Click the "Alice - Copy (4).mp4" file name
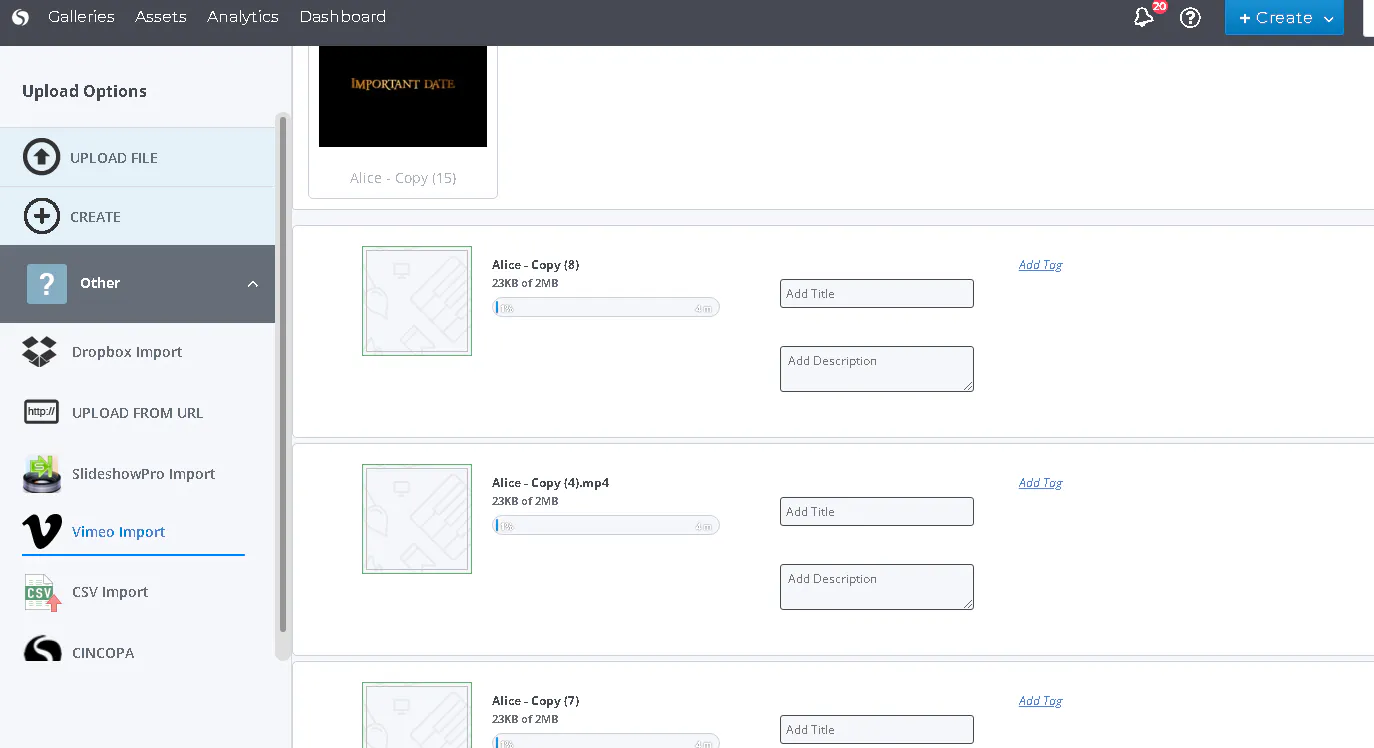Image resolution: width=1374 pixels, height=748 pixels. coord(551,483)
